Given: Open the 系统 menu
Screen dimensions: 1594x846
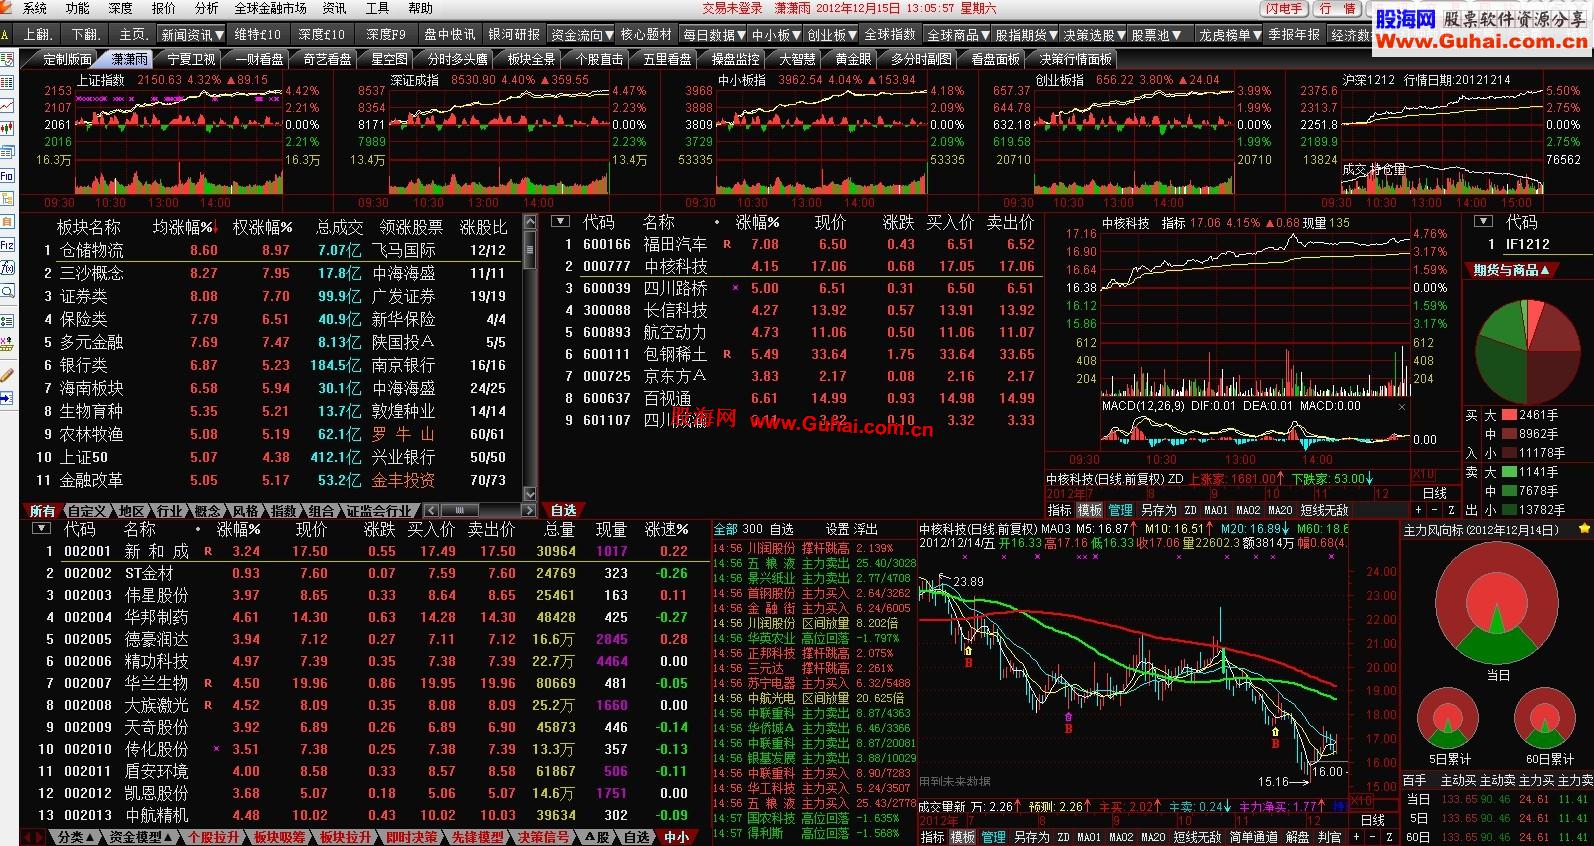Looking at the screenshot, I should [35, 8].
